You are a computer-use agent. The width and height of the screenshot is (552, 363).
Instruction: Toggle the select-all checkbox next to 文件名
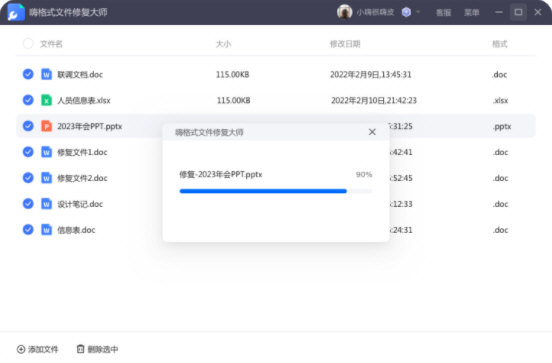click(28, 44)
